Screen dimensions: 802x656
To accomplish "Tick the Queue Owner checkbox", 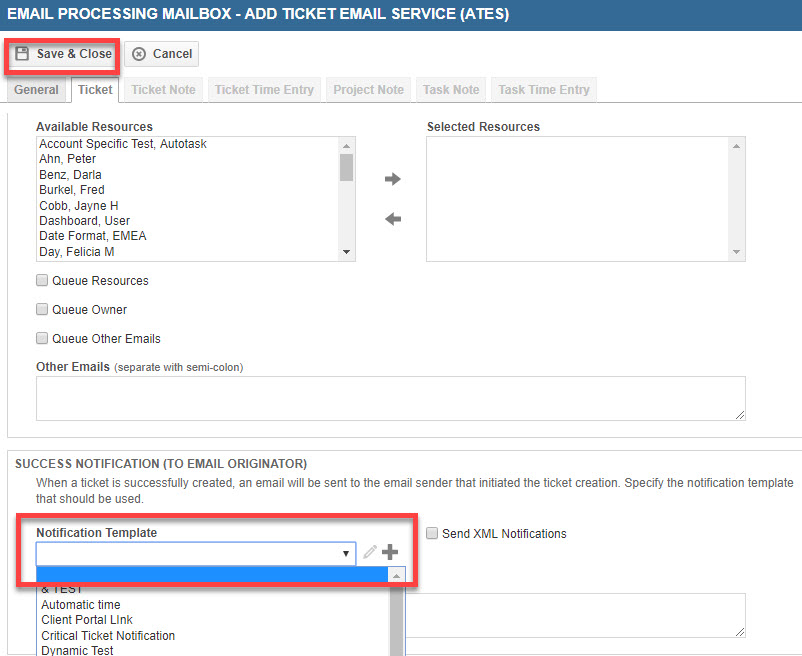I will [x=42, y=309].
